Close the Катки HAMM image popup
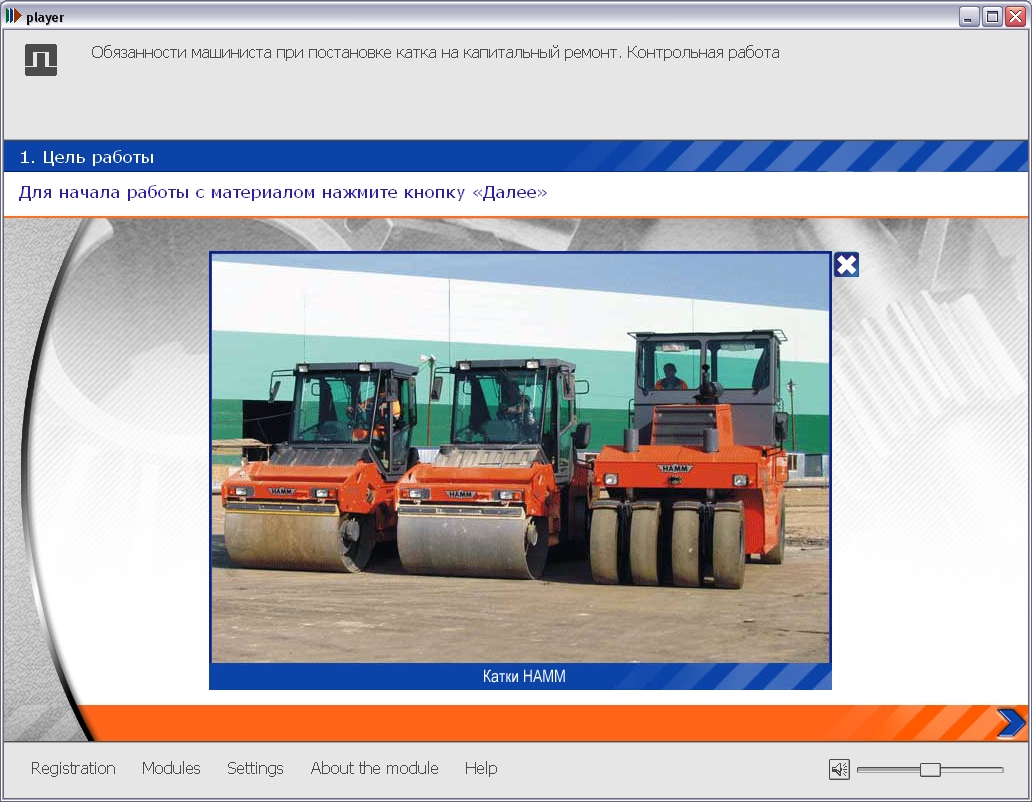The width and height of the screenshot is (1032, 802). point(846,264)
